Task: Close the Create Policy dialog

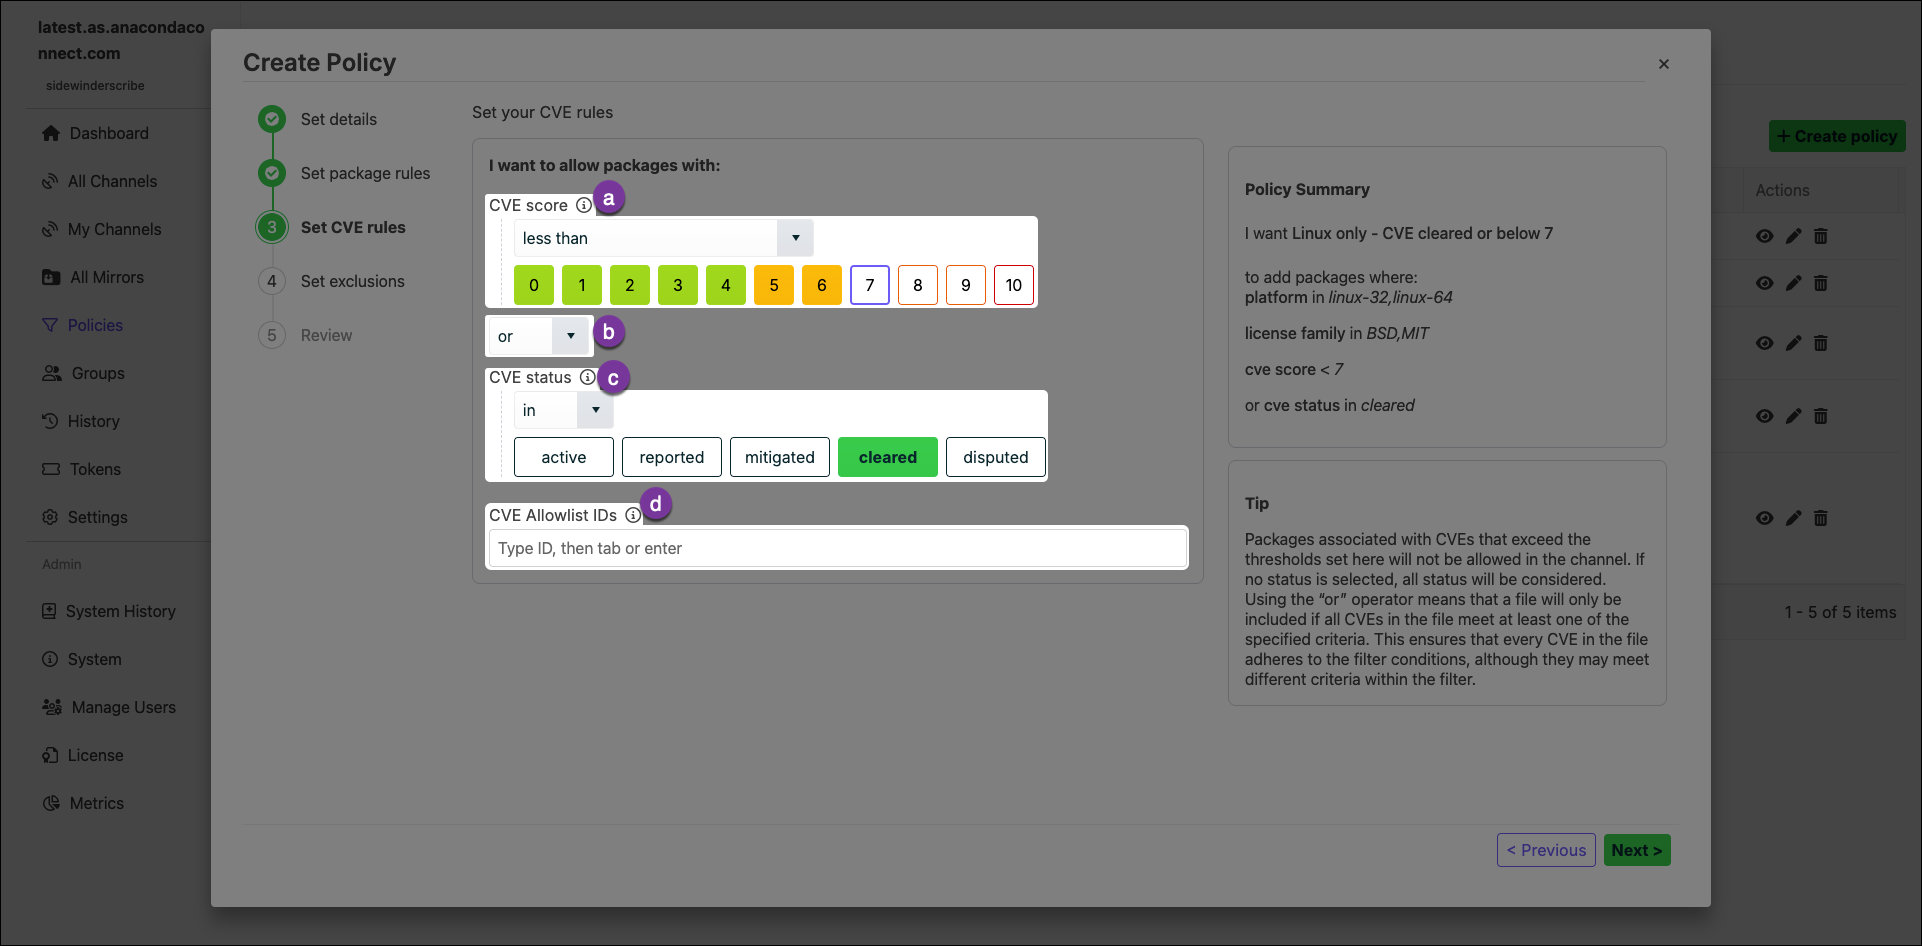Action: pos(1664,64)
